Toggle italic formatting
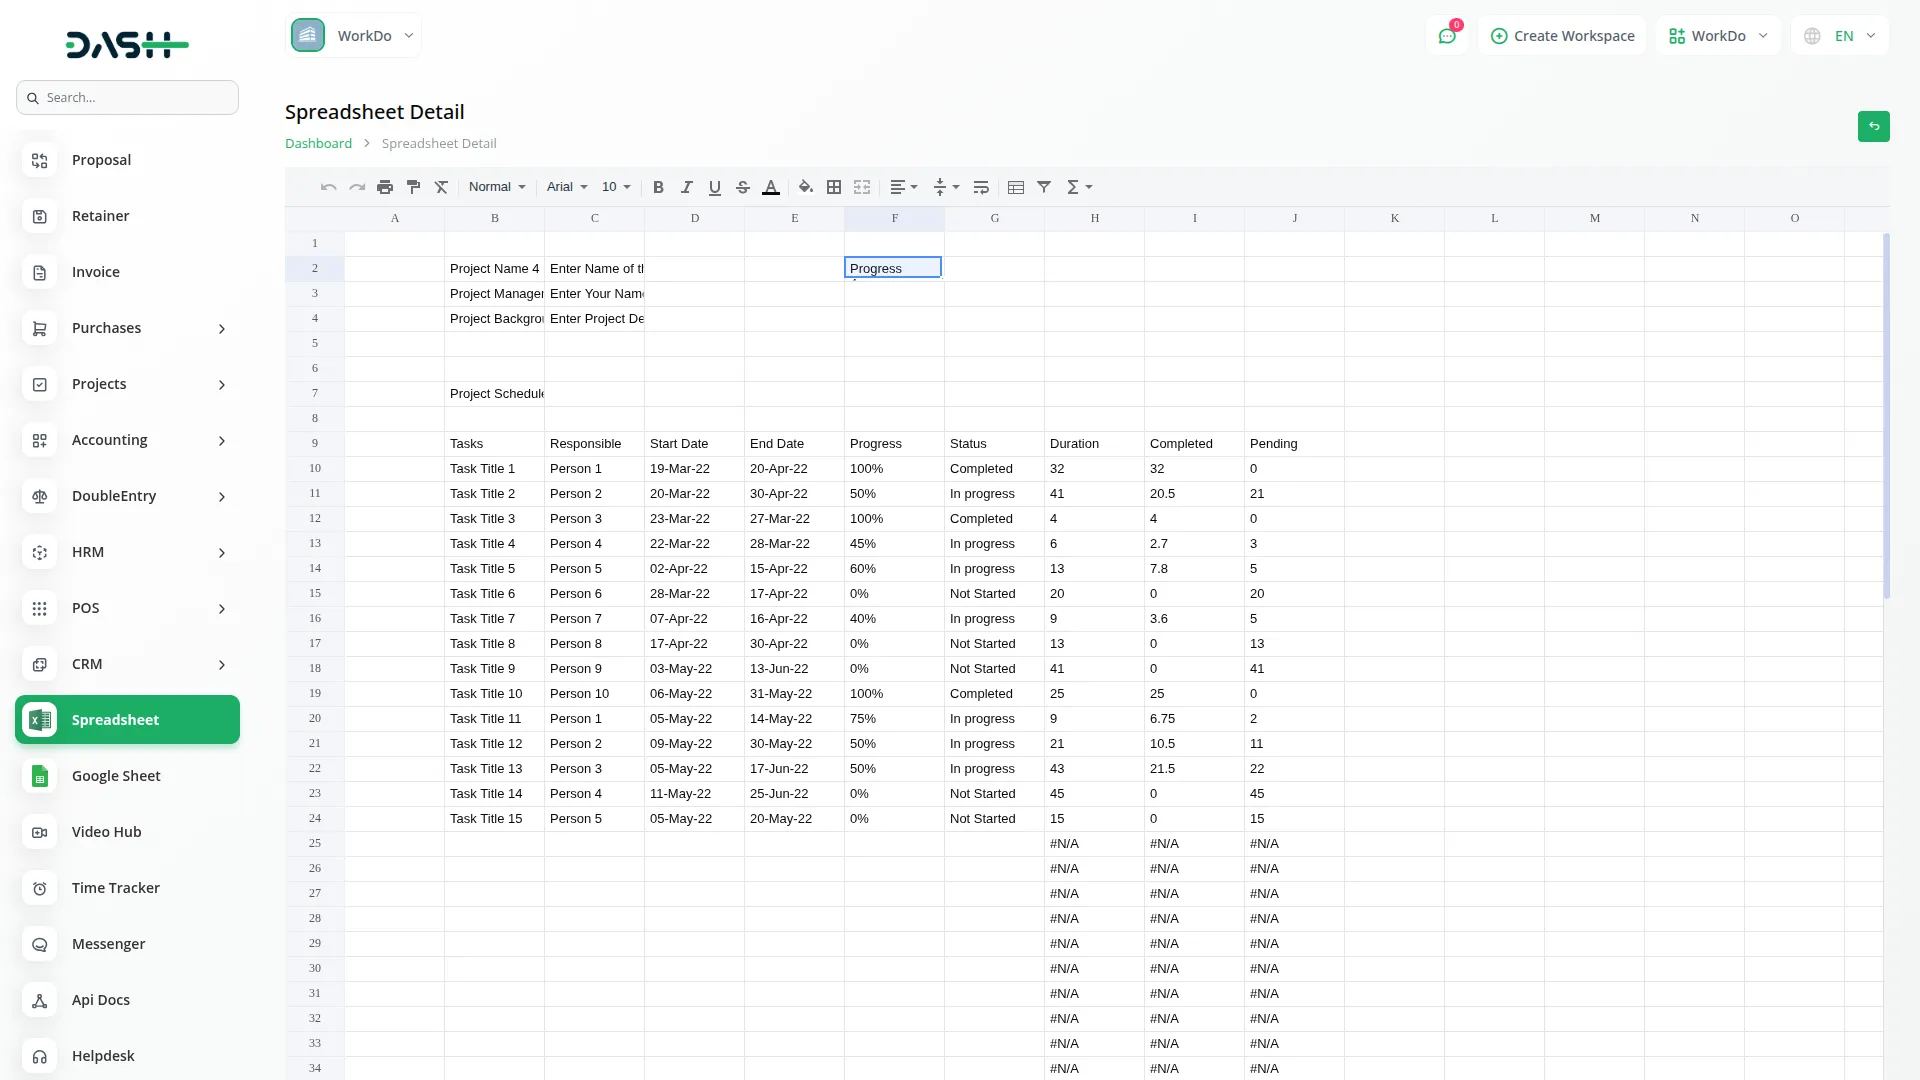Screen dimensions: 1920x1080 point(687,187)
